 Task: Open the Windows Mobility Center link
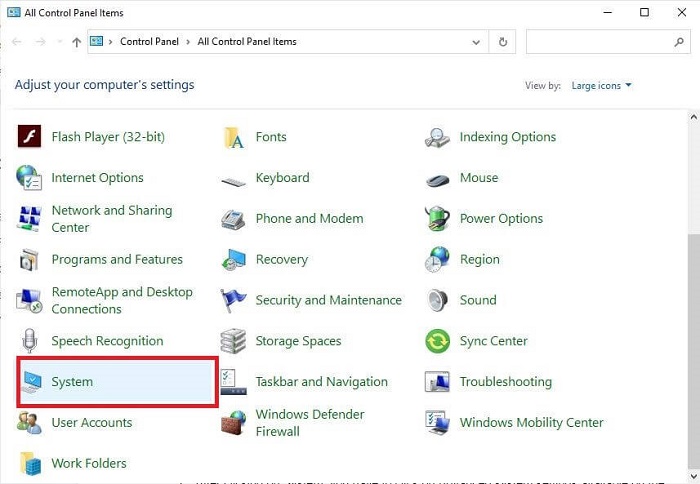pyautogui.click(x=532, y=422)
